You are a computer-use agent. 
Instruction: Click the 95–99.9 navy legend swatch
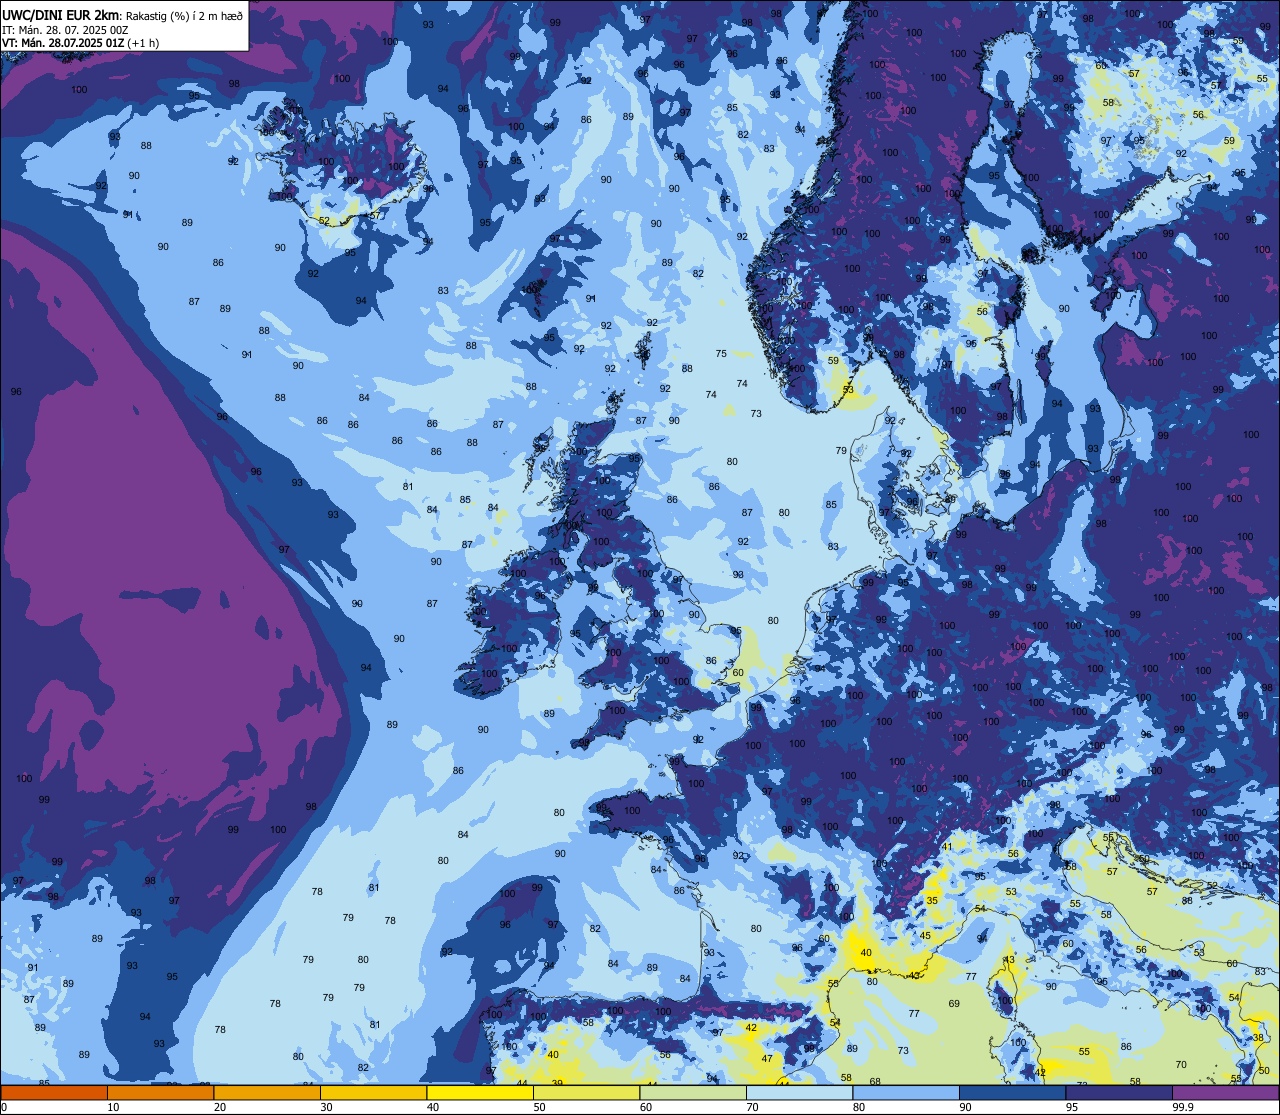pyautogui.click(x=1119, y=1093)
